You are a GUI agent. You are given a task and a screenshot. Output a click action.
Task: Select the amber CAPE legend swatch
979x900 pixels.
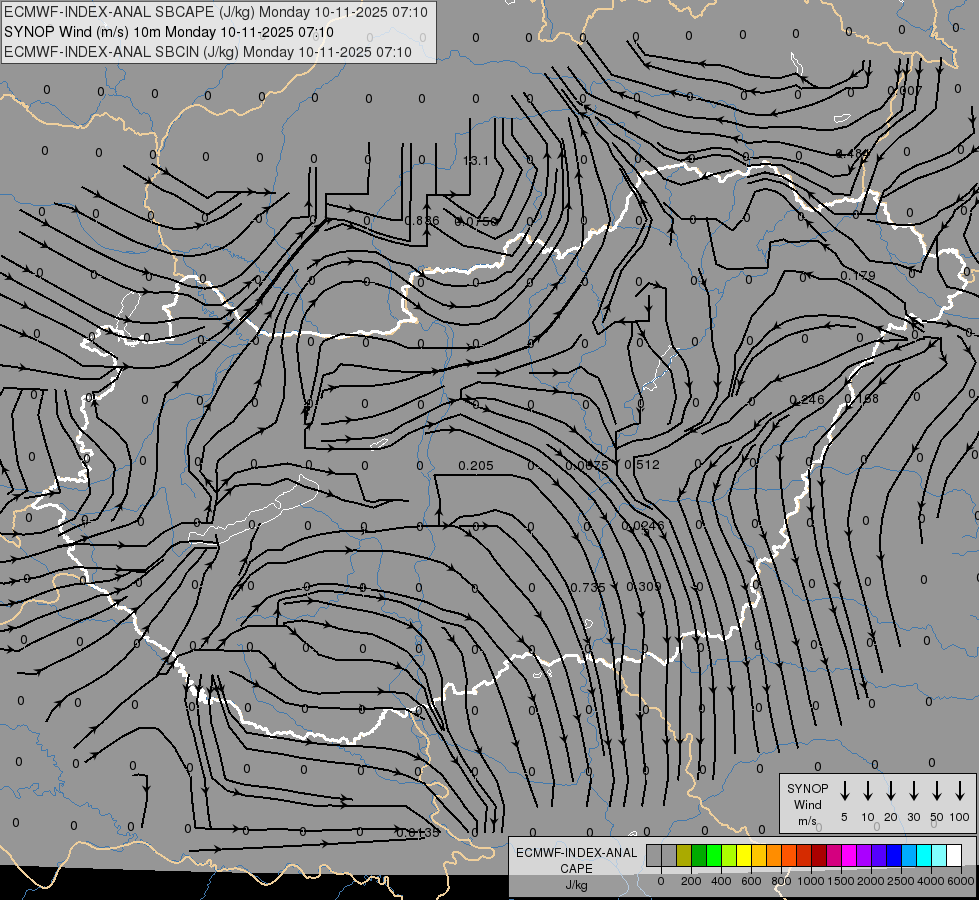tap(759, 855)
